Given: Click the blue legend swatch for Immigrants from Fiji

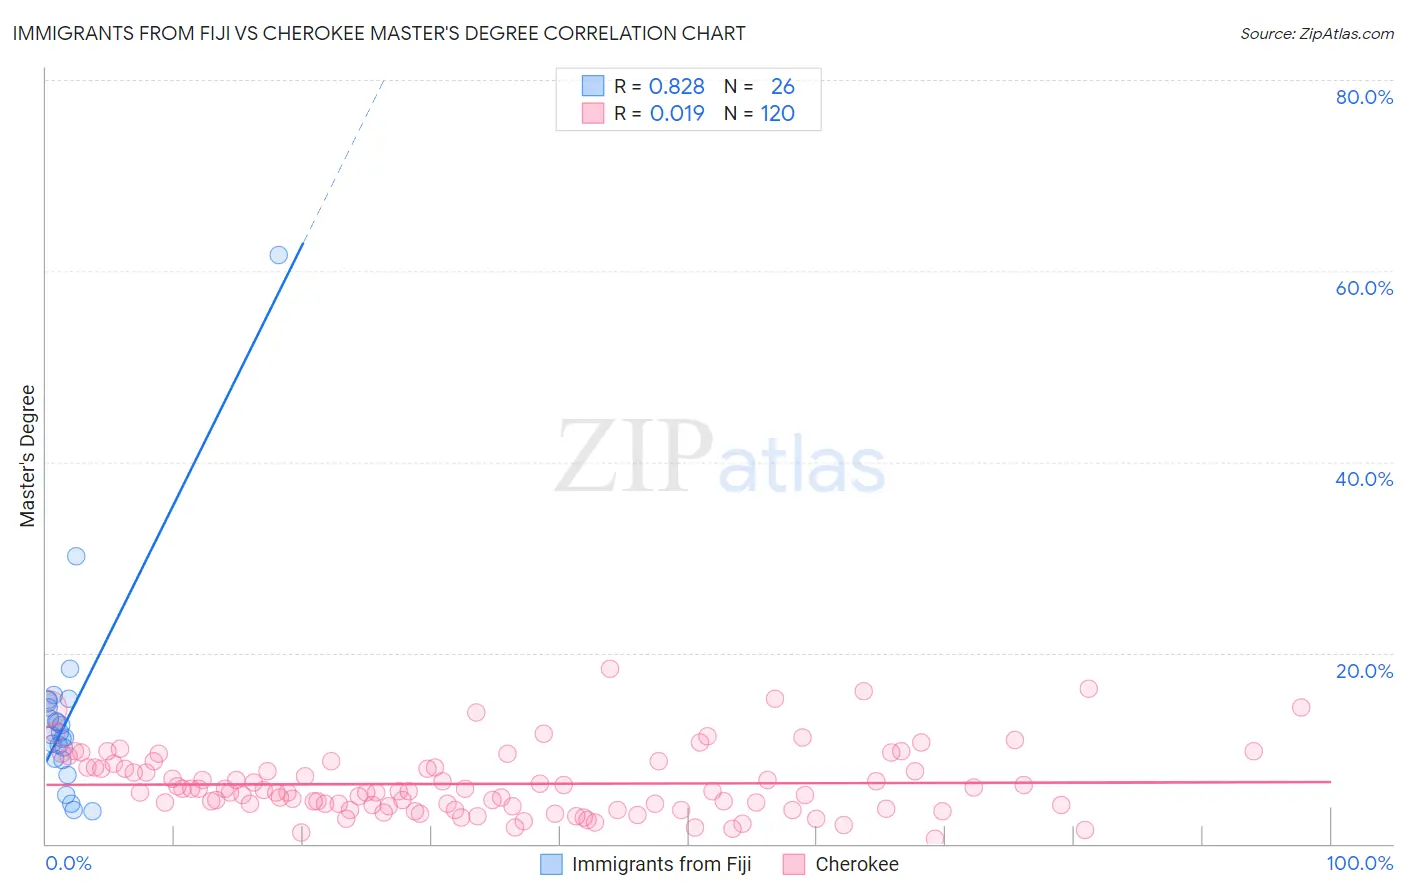Looking at the screenshot, I should tap(551, 864).
